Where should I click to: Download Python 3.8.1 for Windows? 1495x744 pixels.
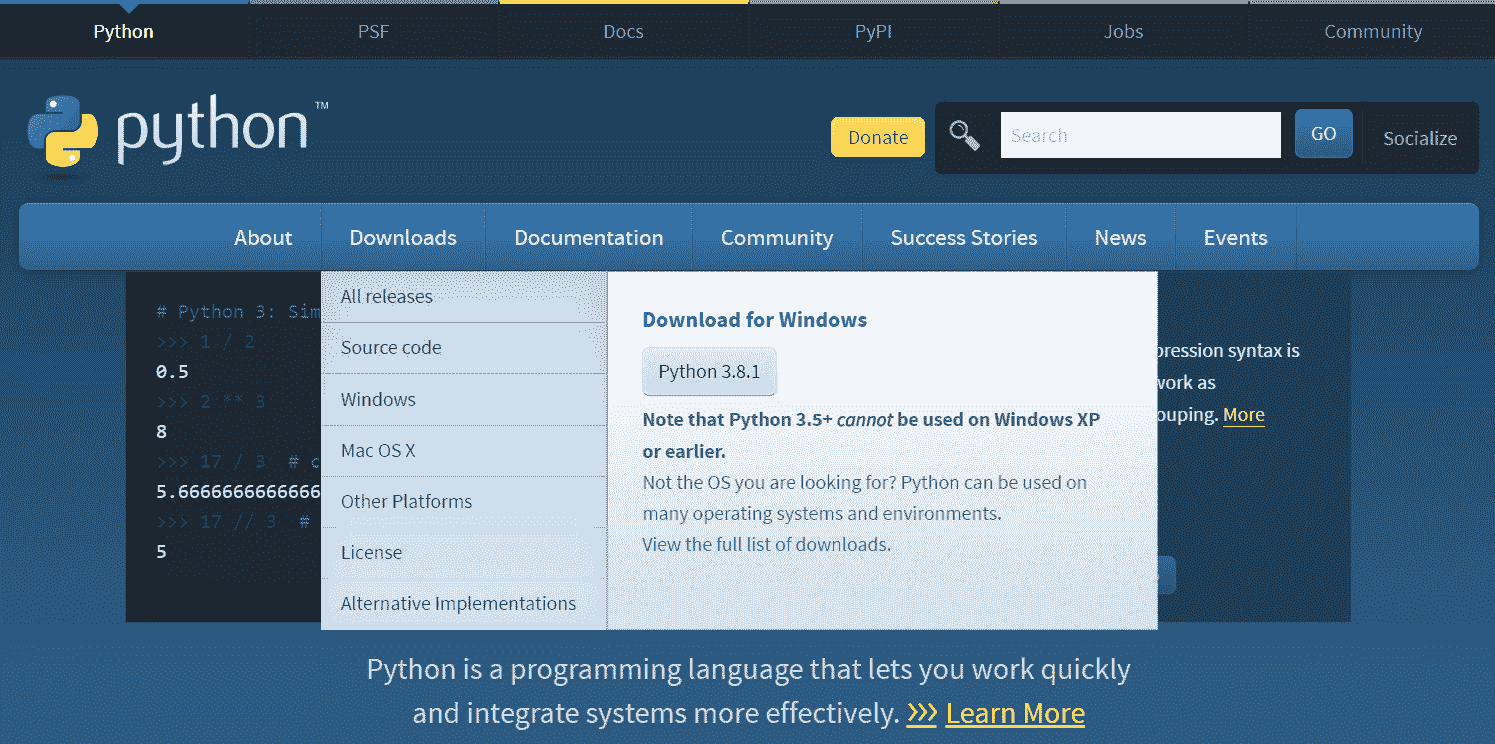(x=709, y=371)
